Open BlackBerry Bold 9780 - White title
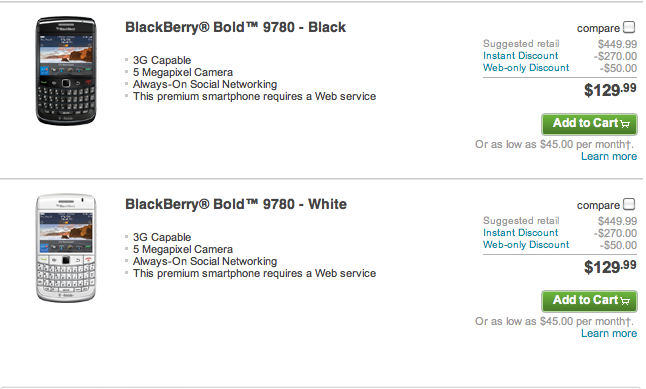This screenshot has height=389, width=646. pyautogui.click(x=236, y=204)
